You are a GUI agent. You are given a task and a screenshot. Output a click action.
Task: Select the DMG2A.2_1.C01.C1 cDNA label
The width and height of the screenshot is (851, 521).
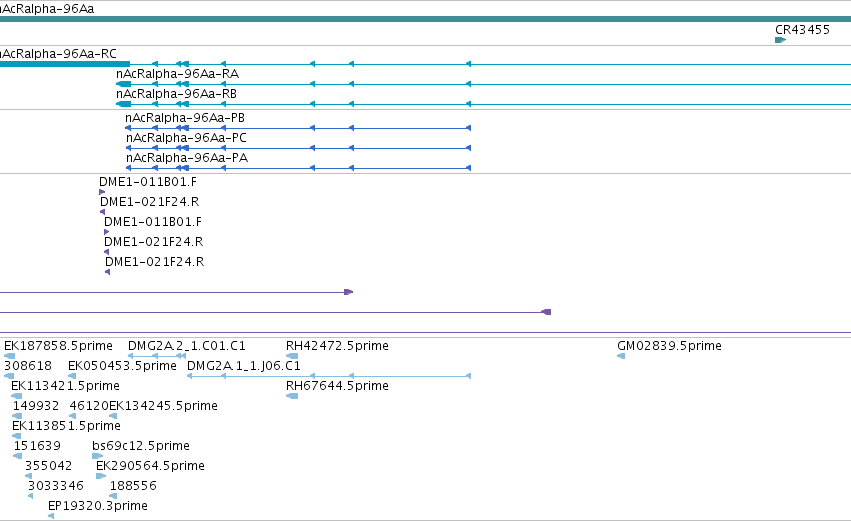[187, 346]
